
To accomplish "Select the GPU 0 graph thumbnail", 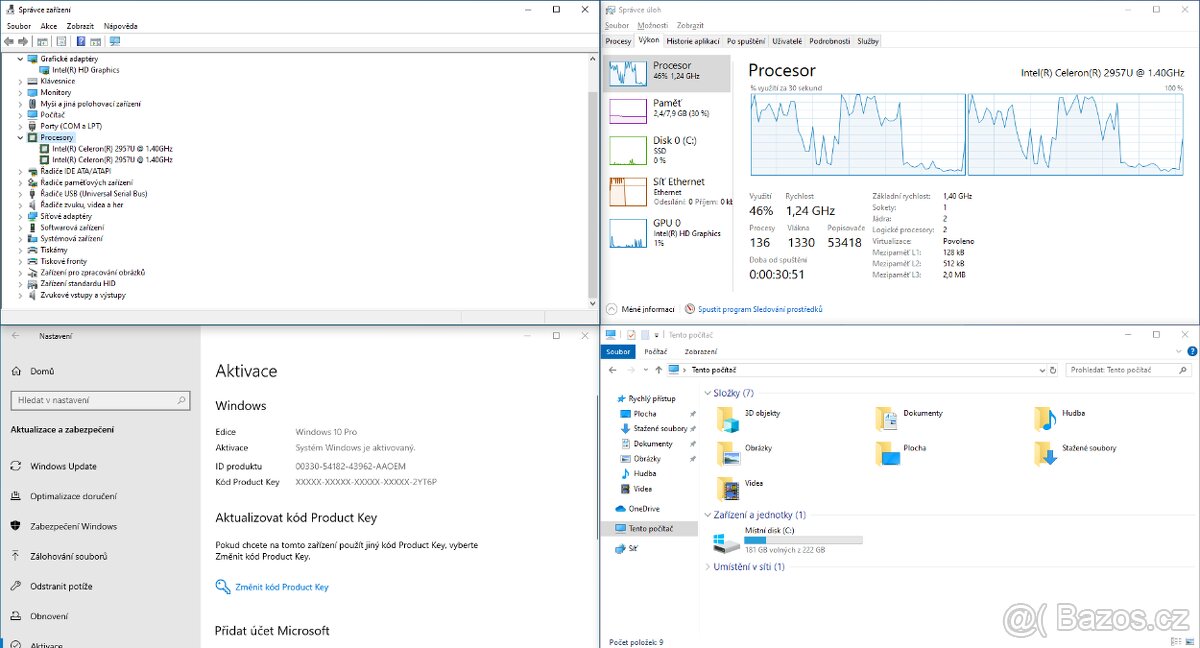I will tap(628, 232).
